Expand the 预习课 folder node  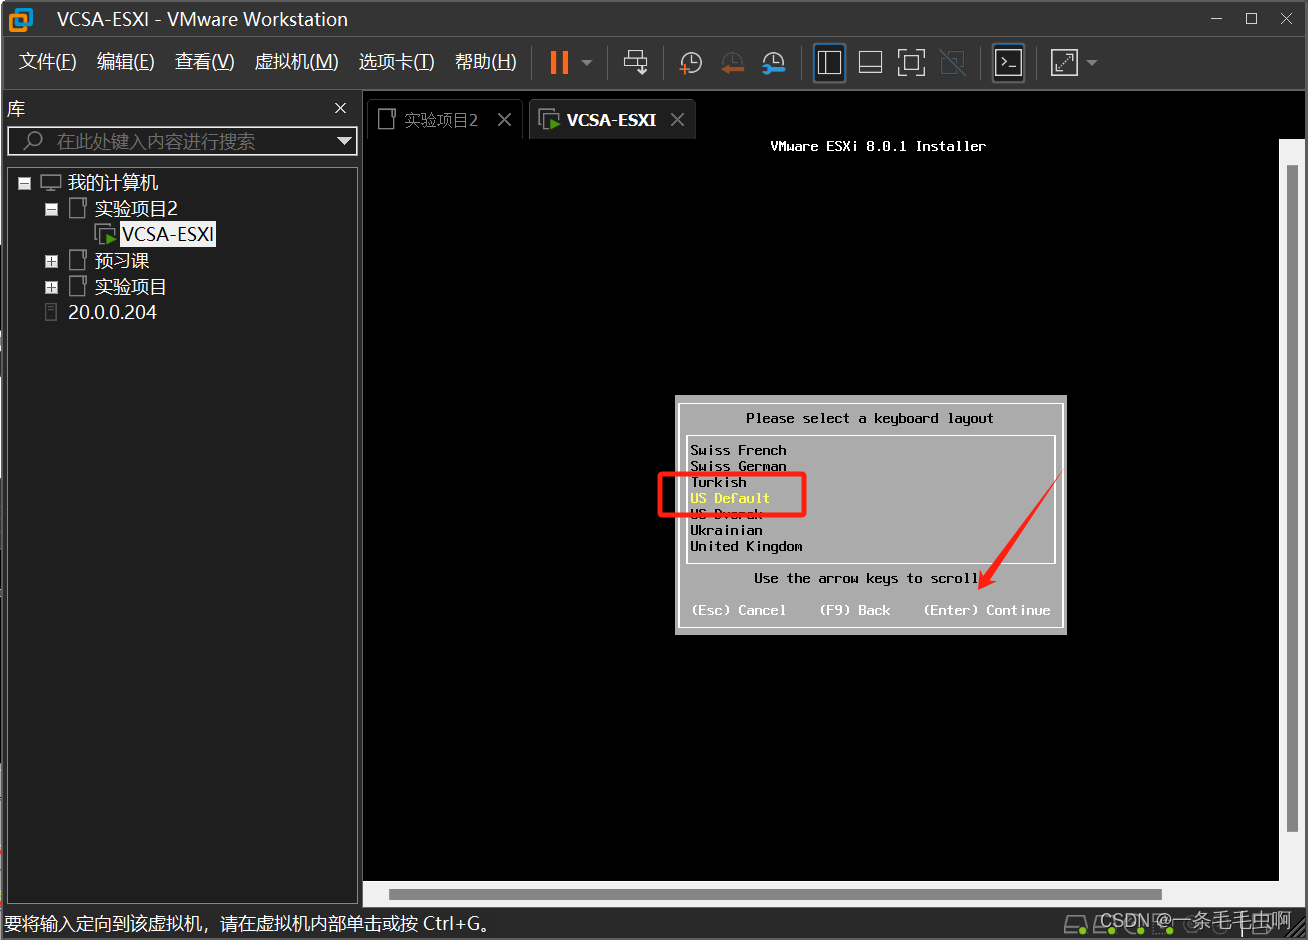click(51, 261)
